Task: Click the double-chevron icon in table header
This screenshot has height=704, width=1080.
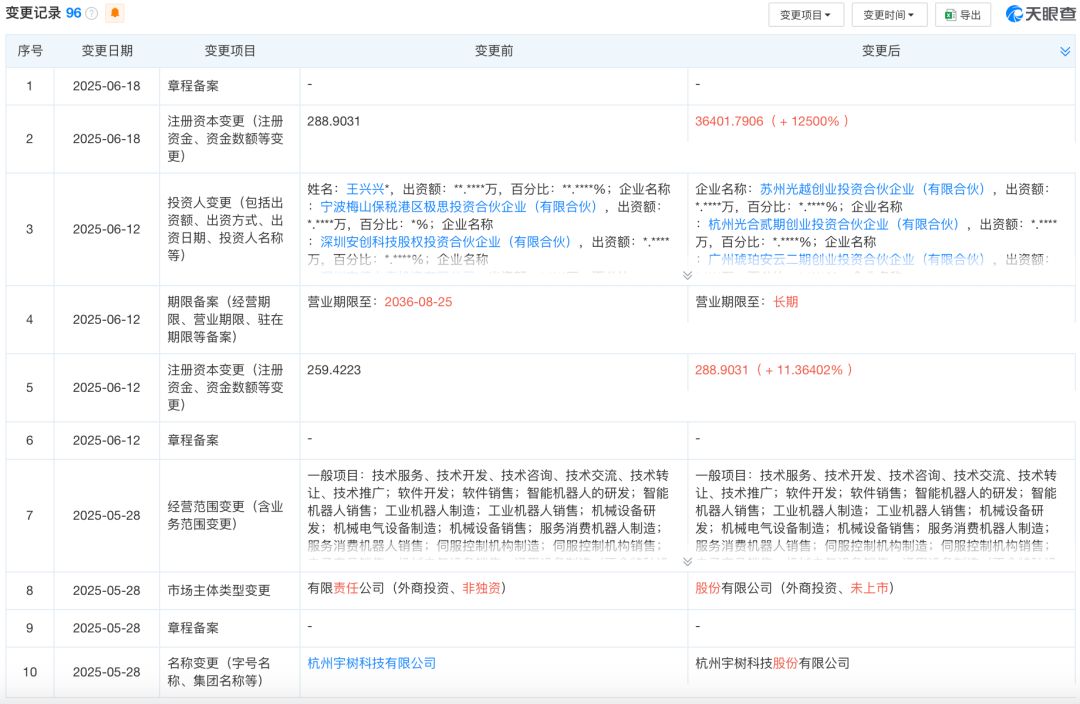Action: pos(1065,51)
